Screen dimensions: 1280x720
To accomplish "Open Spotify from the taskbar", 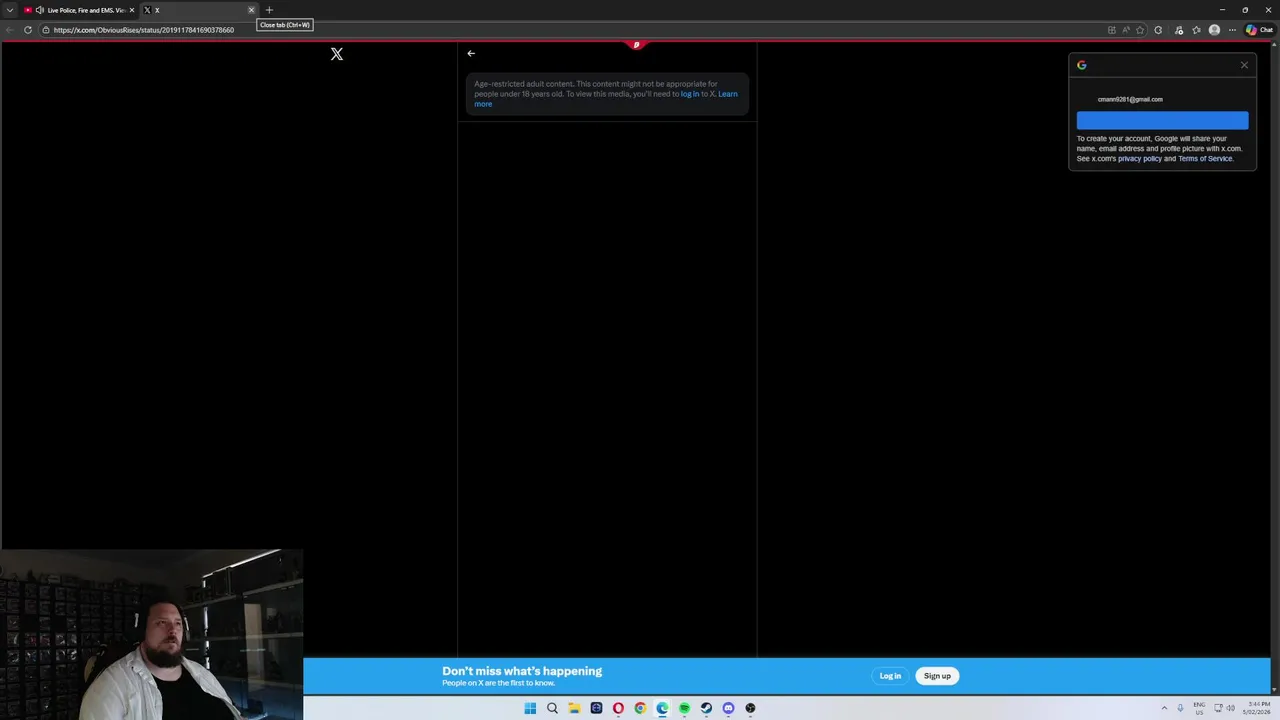I will click(684, 708).
